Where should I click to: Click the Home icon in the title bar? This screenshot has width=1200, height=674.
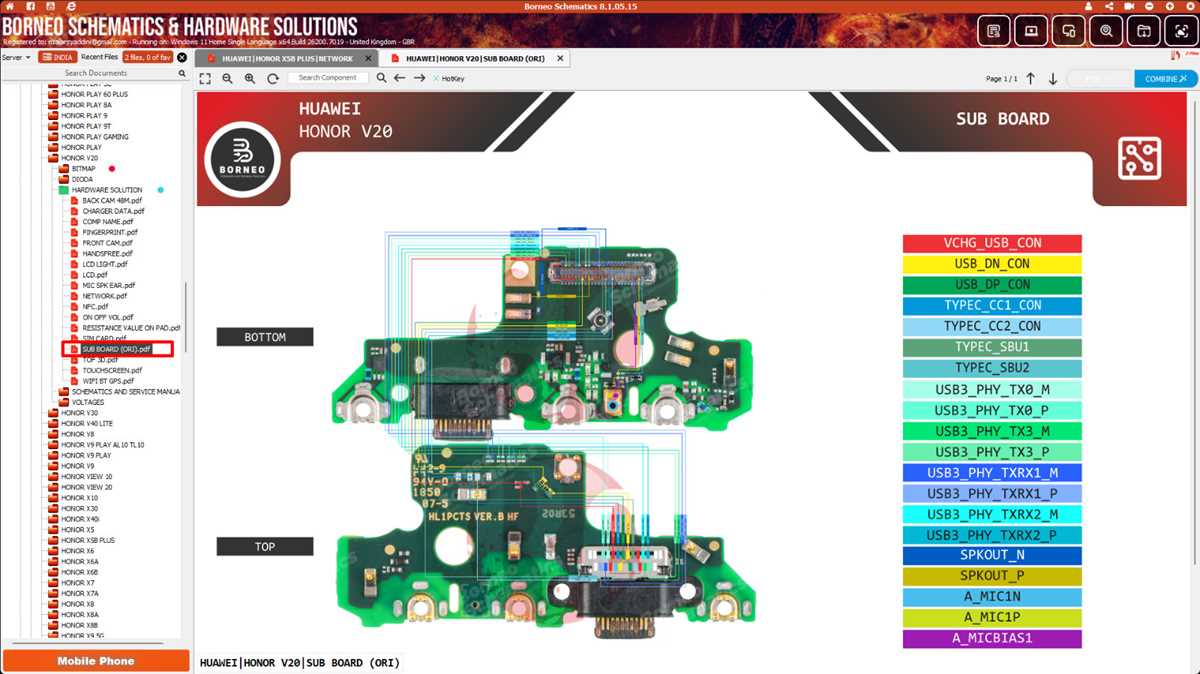coord(10,6)
